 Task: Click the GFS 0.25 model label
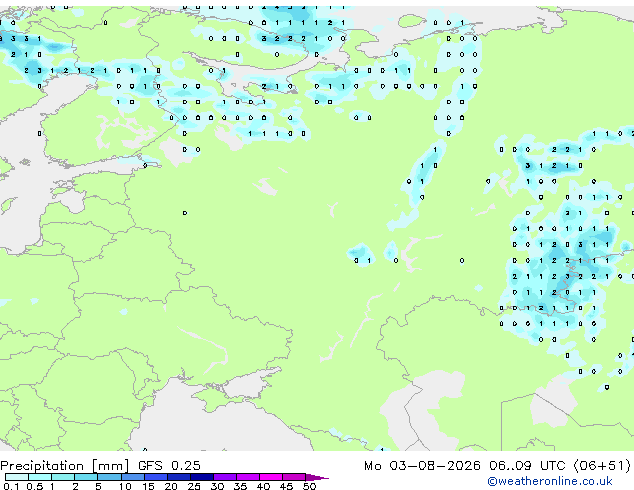tap(169, 466)
